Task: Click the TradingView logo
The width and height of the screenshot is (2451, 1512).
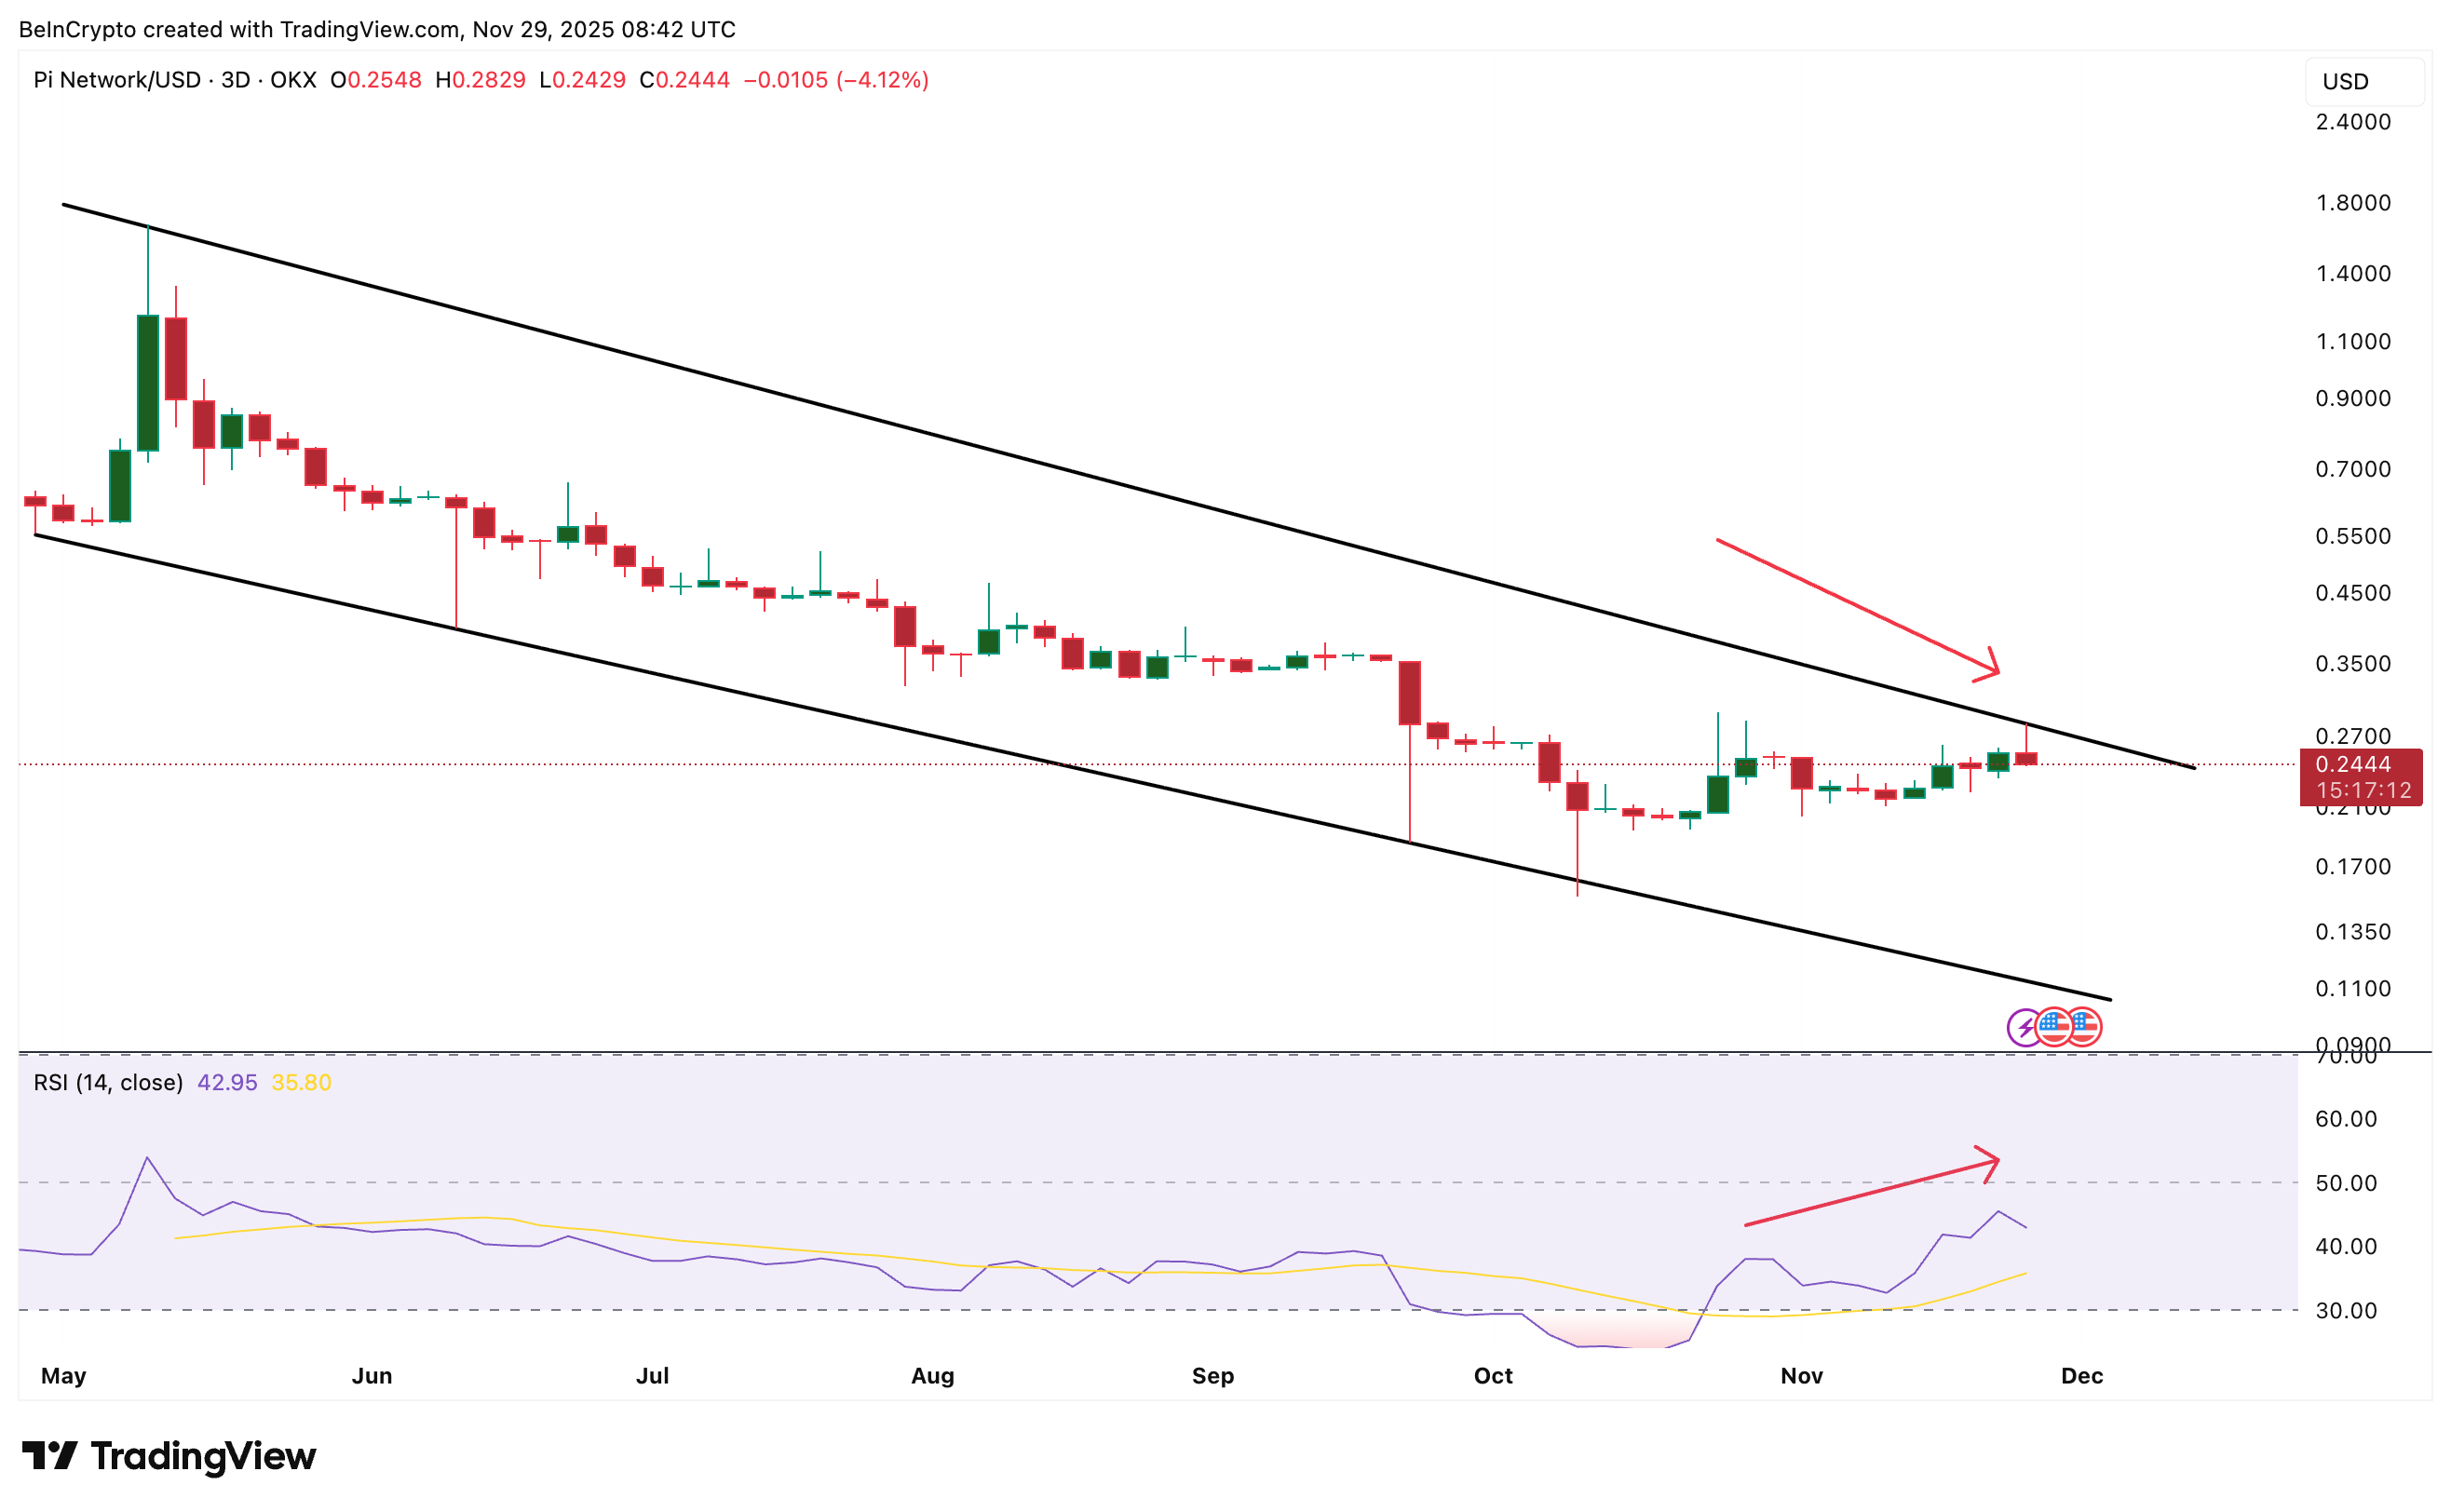Action: (165, 1456)
